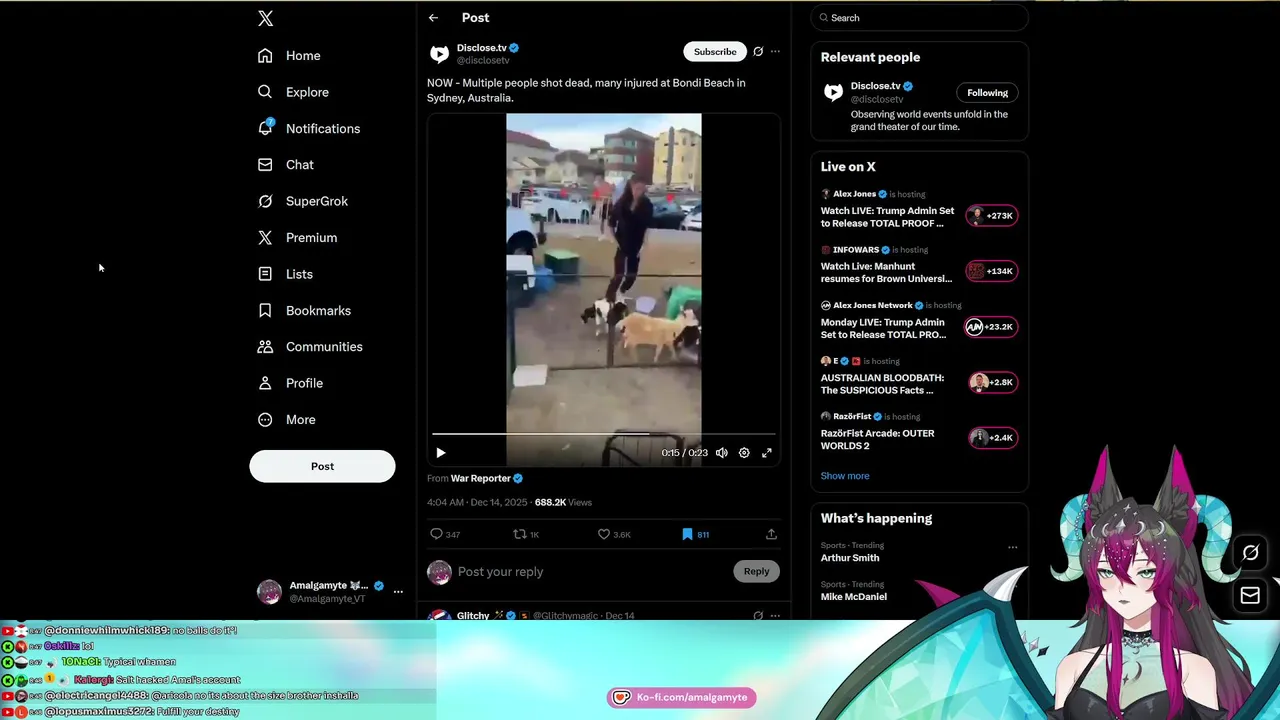Open Lists in sidebar

(x=285, y=274)
